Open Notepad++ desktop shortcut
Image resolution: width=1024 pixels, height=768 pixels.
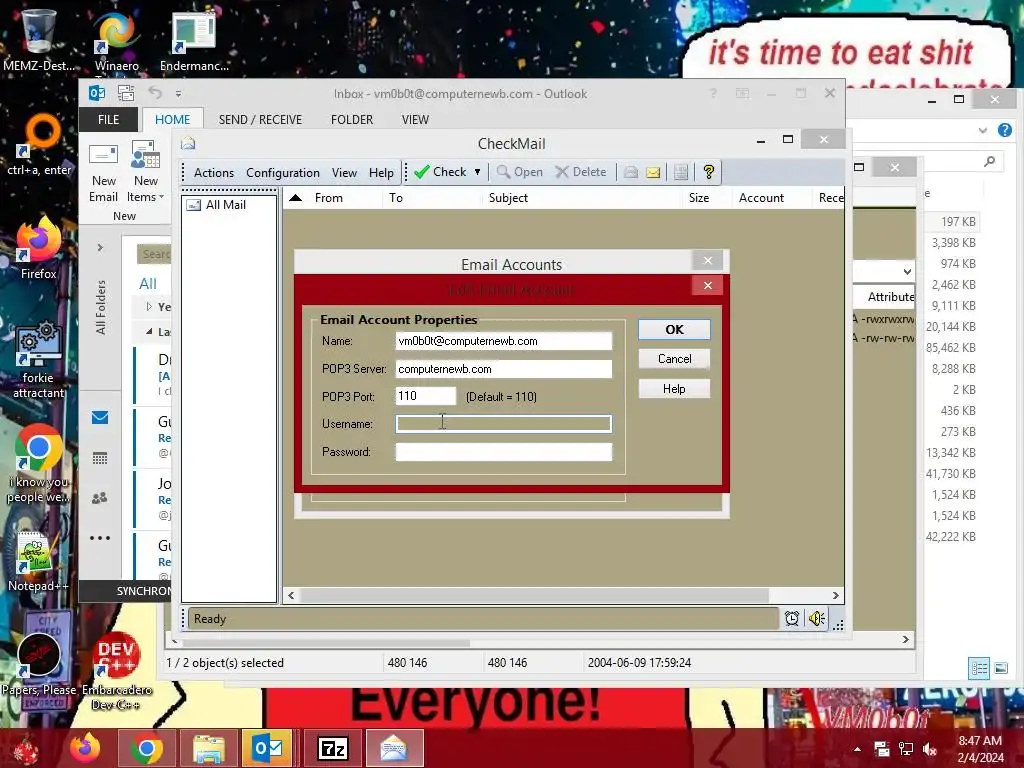38,562
